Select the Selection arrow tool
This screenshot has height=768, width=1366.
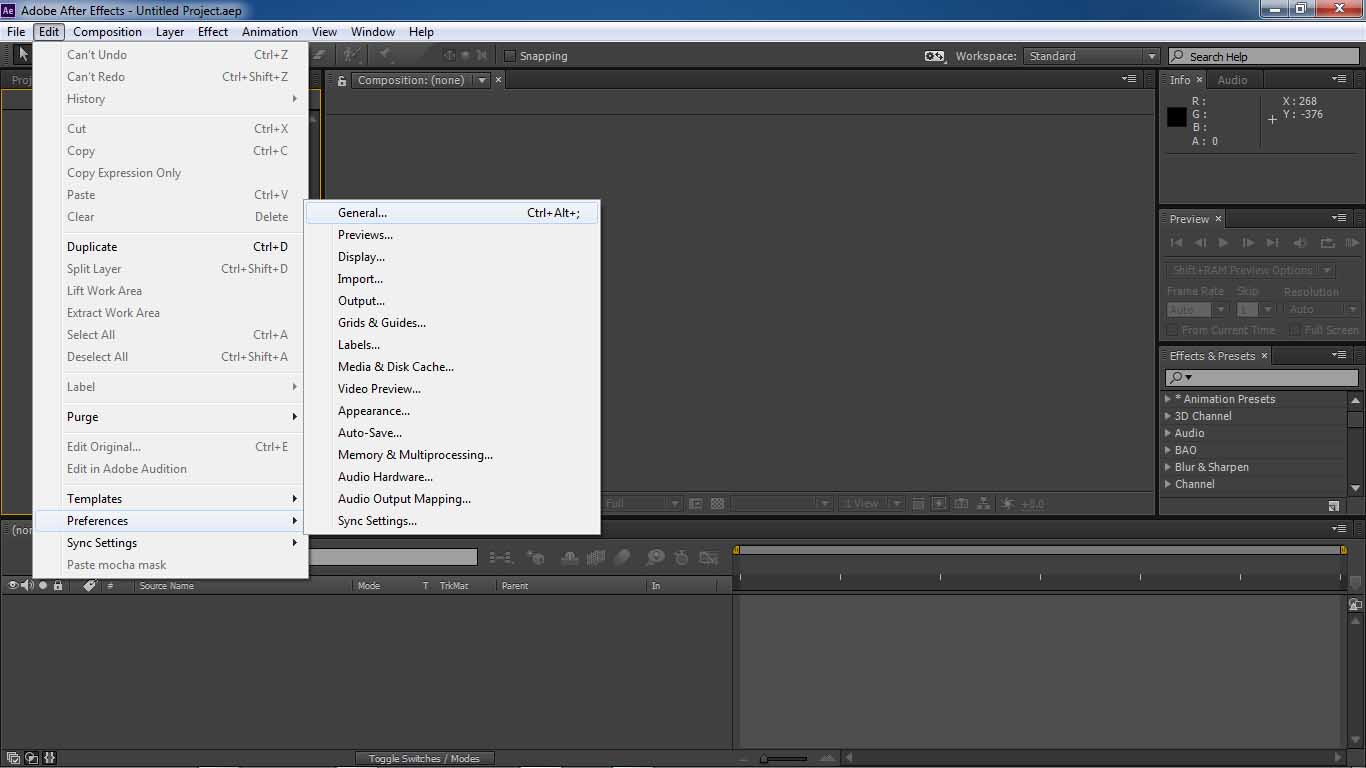pos(22,55)
